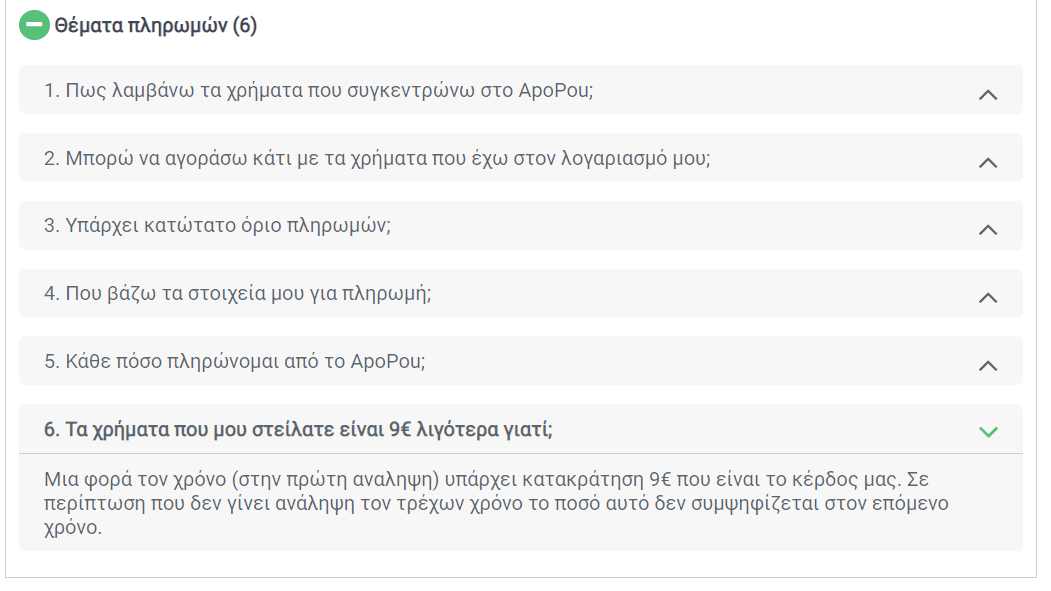This screenshot has width=1051, height=591.
Task: Collapse section with the green minus icon
Action: (x=34, y=25)
